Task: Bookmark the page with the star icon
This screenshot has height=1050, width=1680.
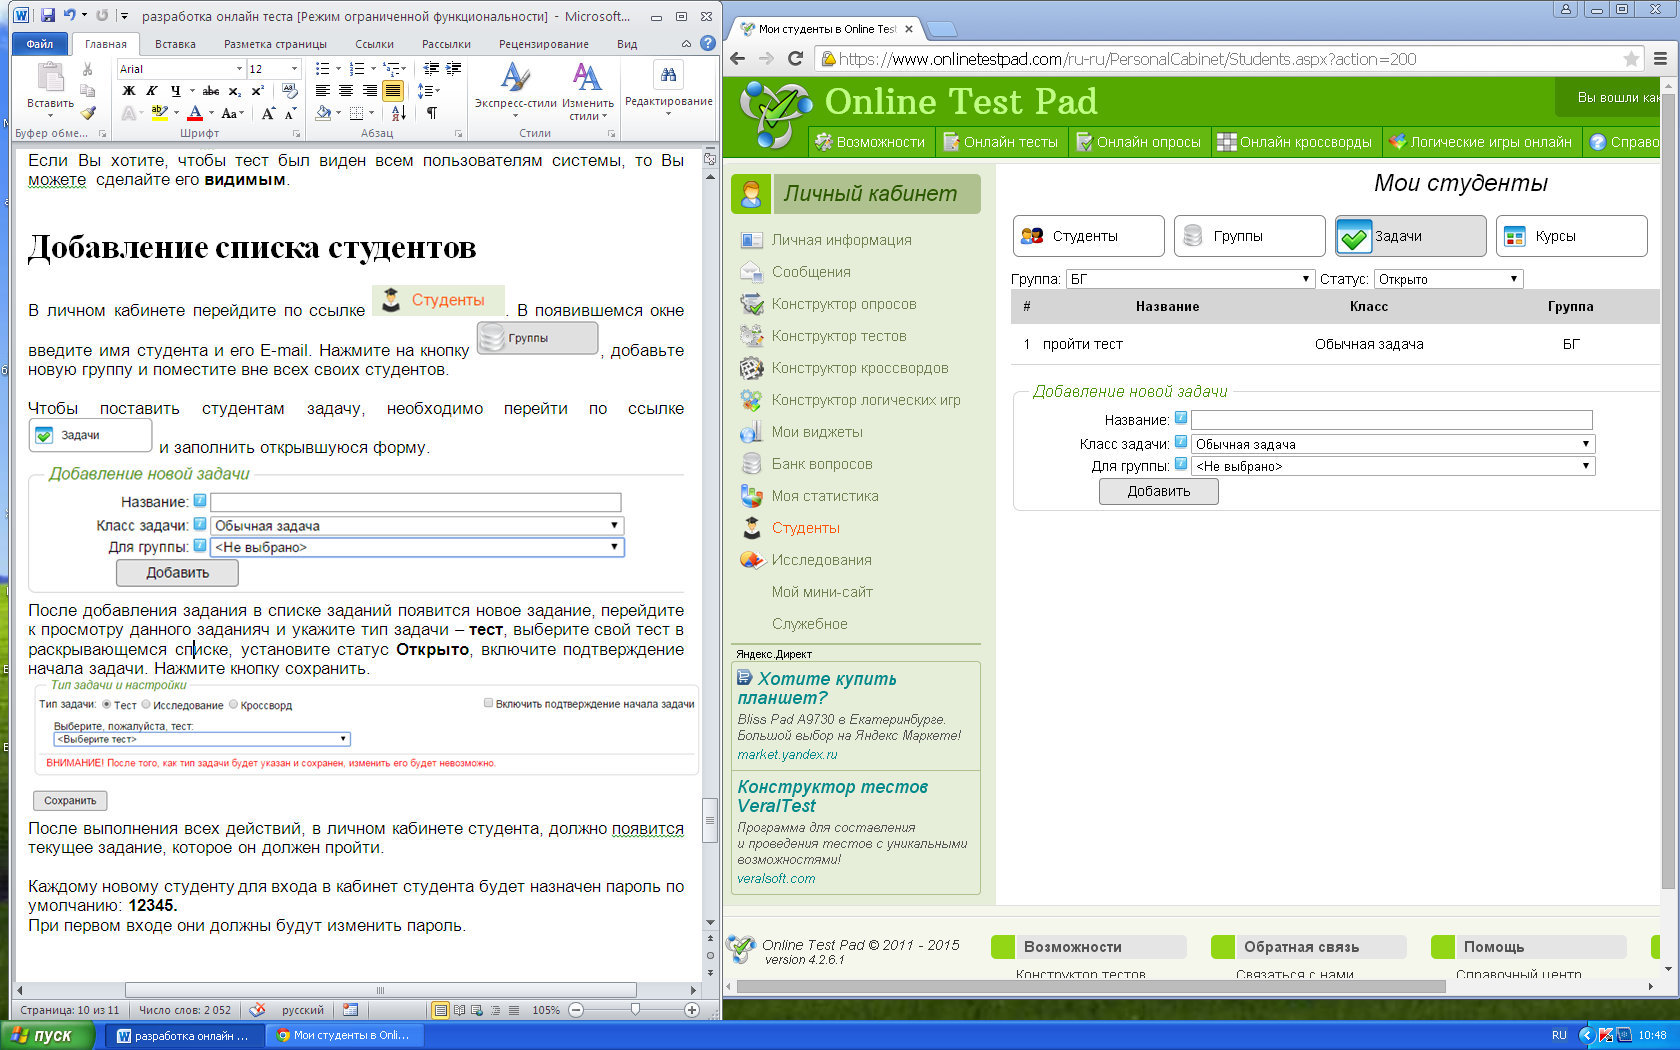Action: [1631, 59]
